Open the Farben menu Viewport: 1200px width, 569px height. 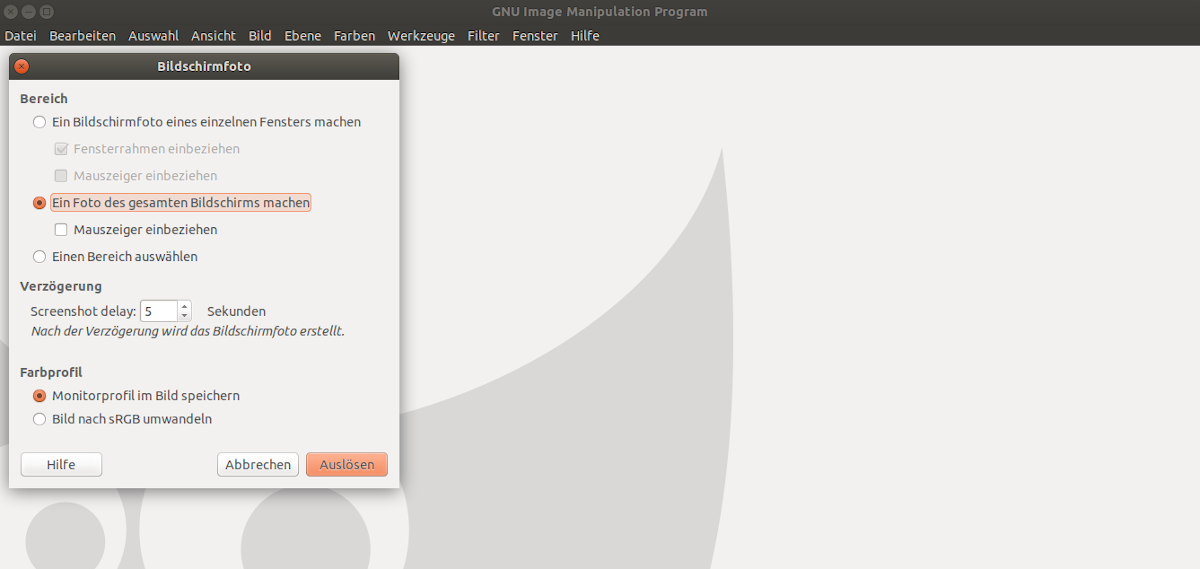pyautogui.click(x=355, y=36)
